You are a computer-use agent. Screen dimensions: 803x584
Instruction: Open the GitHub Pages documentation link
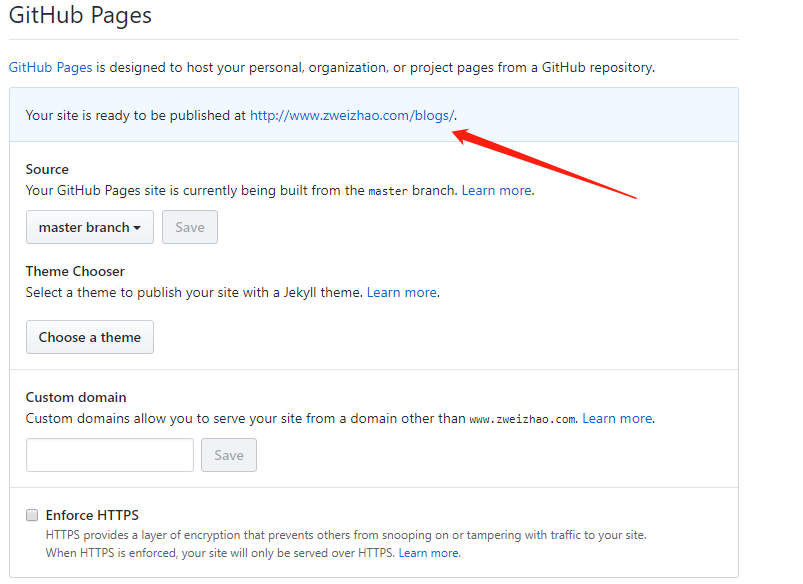(x=50, y=67)
